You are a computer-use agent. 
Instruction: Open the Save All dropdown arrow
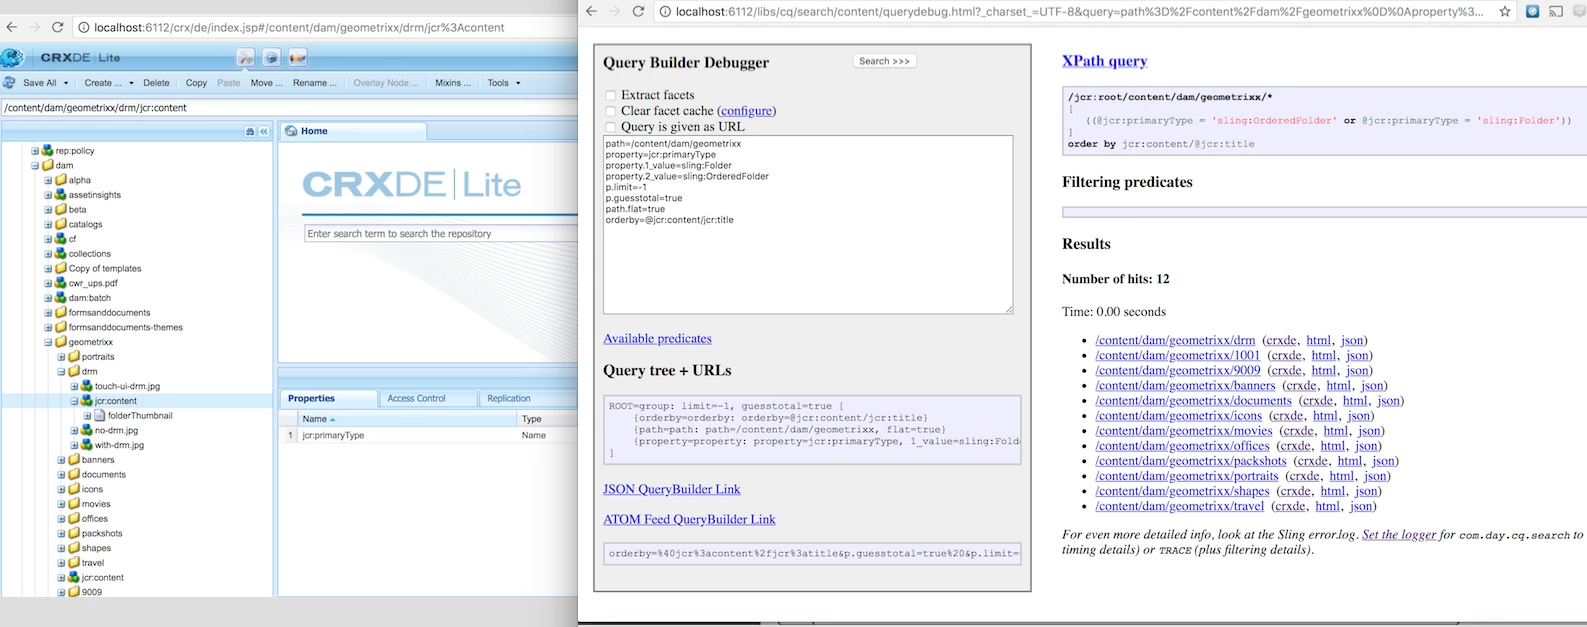(66, 84)
